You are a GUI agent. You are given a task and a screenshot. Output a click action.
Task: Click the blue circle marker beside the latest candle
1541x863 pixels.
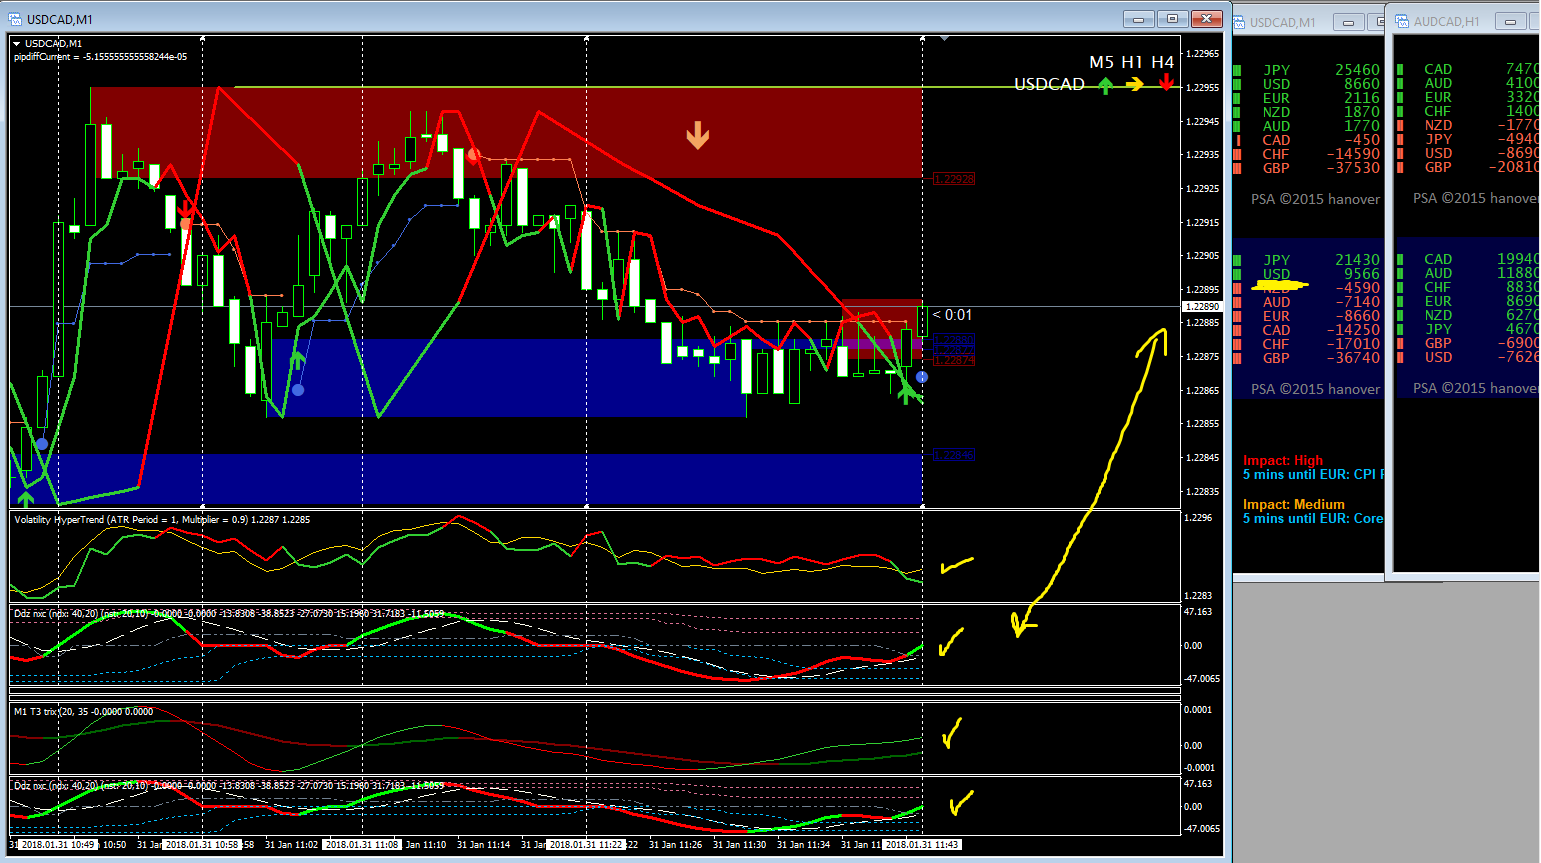tap(922, 377)
